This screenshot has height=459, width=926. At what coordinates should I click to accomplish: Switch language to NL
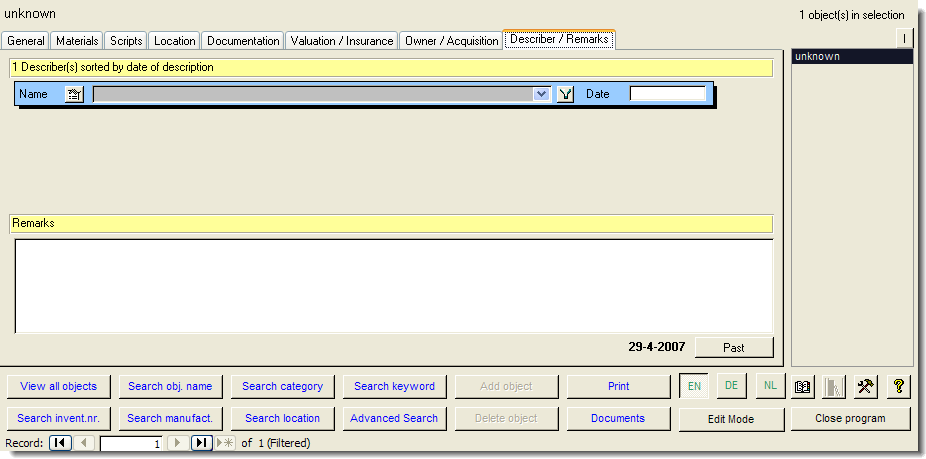[769, 386]
